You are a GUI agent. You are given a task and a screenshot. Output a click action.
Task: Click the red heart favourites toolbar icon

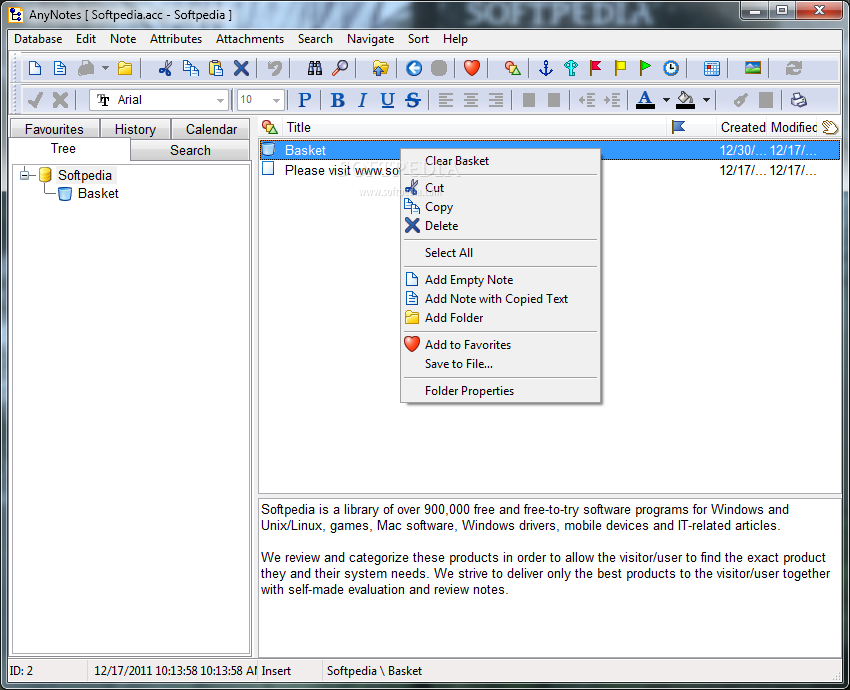tap(472, 68)
